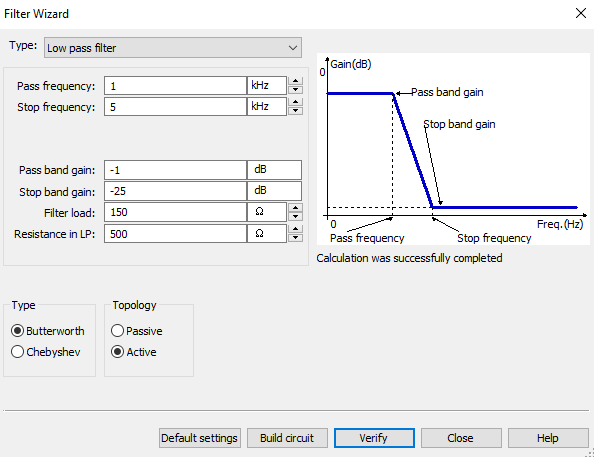Open the filter Type dropdown
This screenshot has height=457, width=594.
pyautogui.click(x=173, y=48)
